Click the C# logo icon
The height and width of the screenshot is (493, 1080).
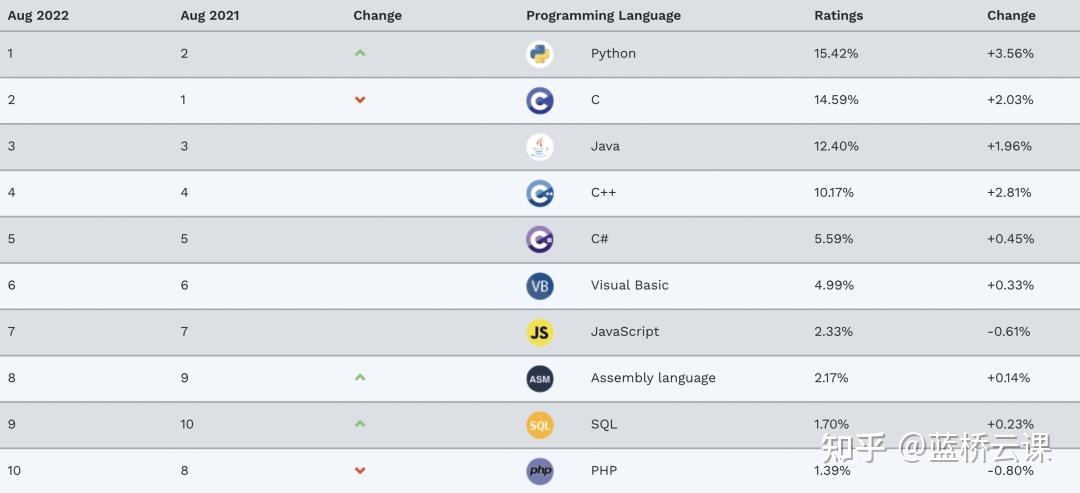tap(540, 240)
